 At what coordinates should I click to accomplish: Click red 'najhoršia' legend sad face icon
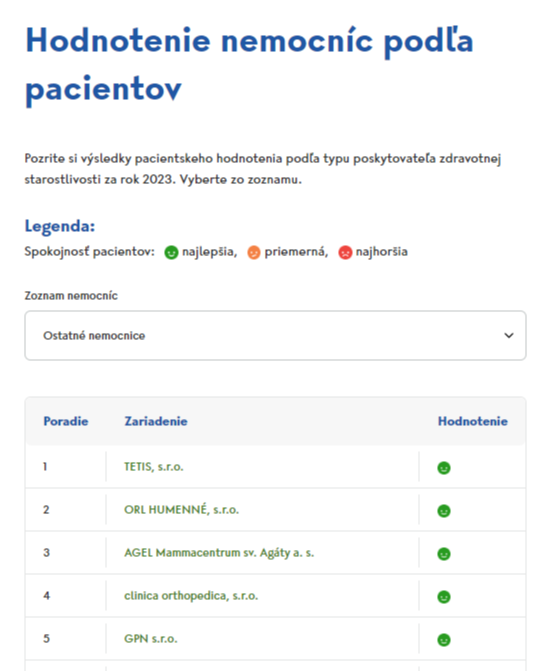pos(345,252)
